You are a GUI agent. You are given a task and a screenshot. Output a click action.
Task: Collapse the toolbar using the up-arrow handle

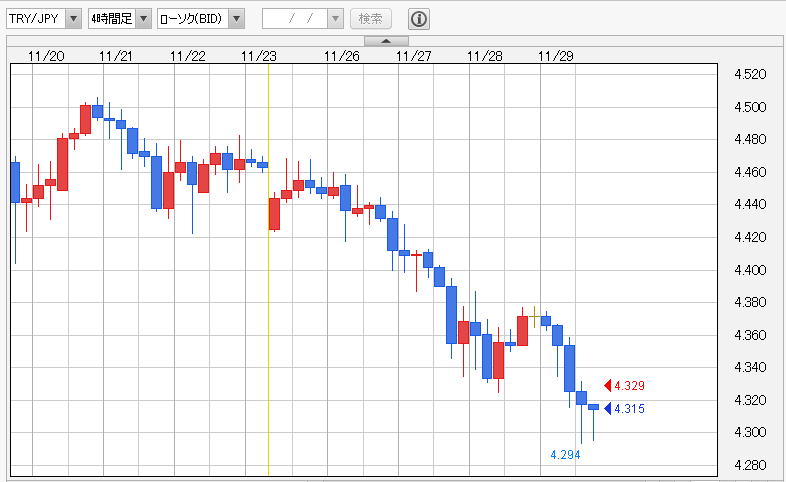click(386, 41)
